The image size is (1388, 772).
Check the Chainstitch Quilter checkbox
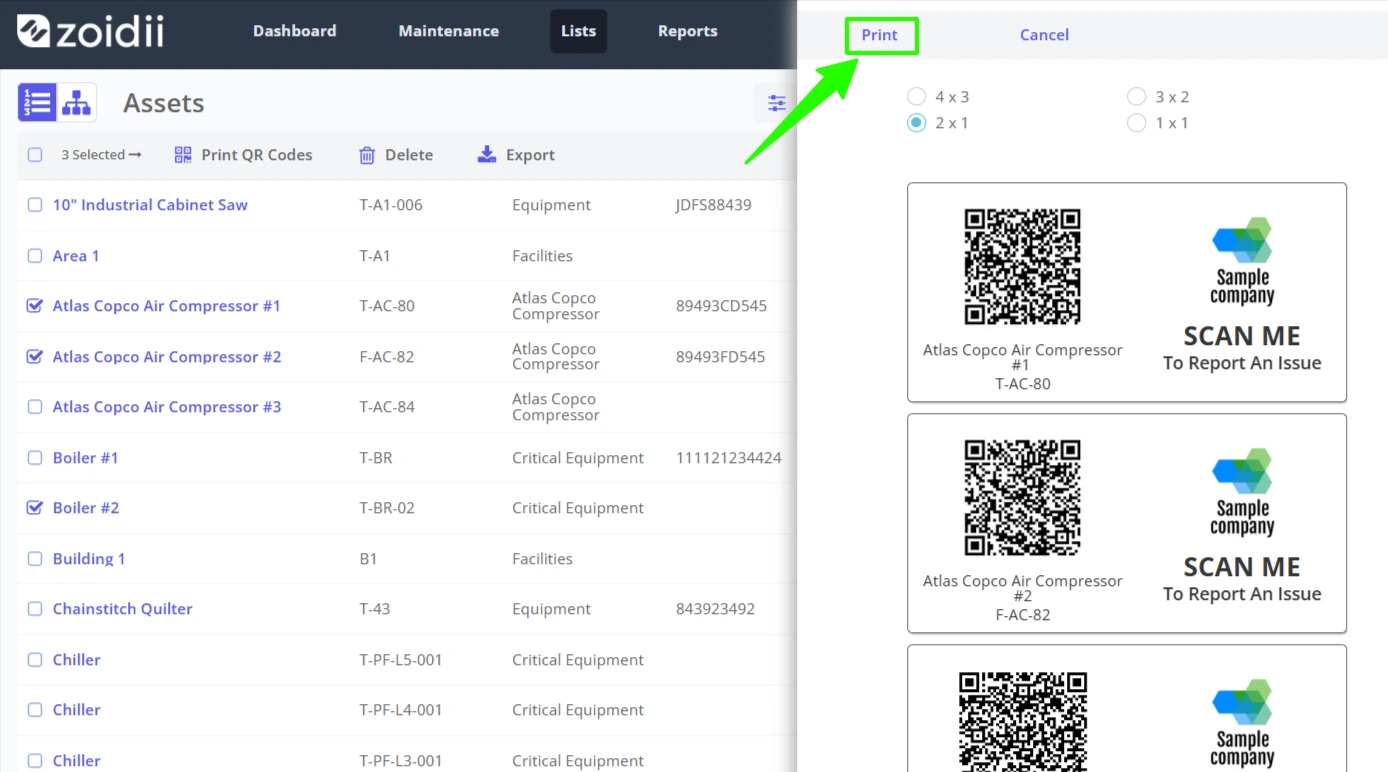[x=35, y=609]
